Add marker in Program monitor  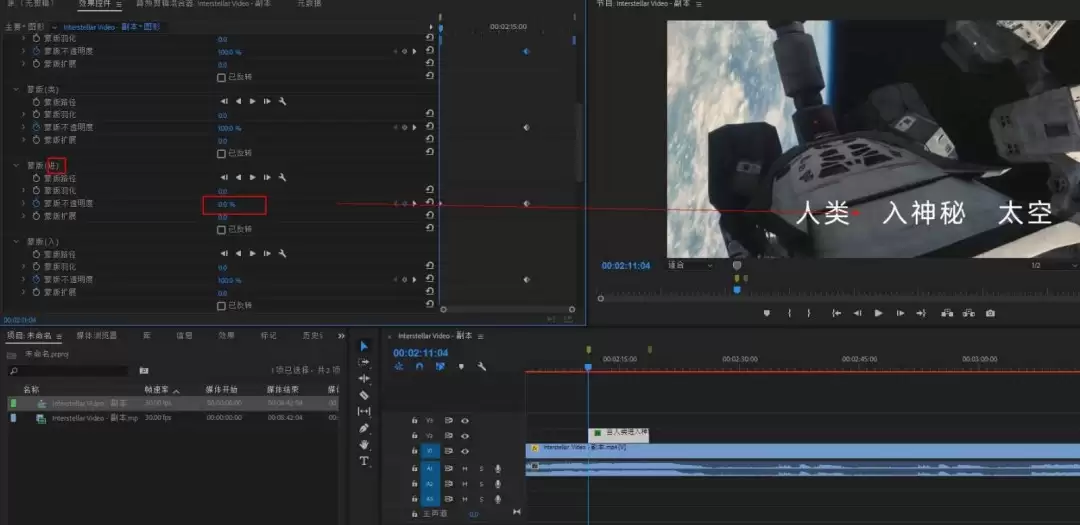pyautogui.click(x=767, y=313)
